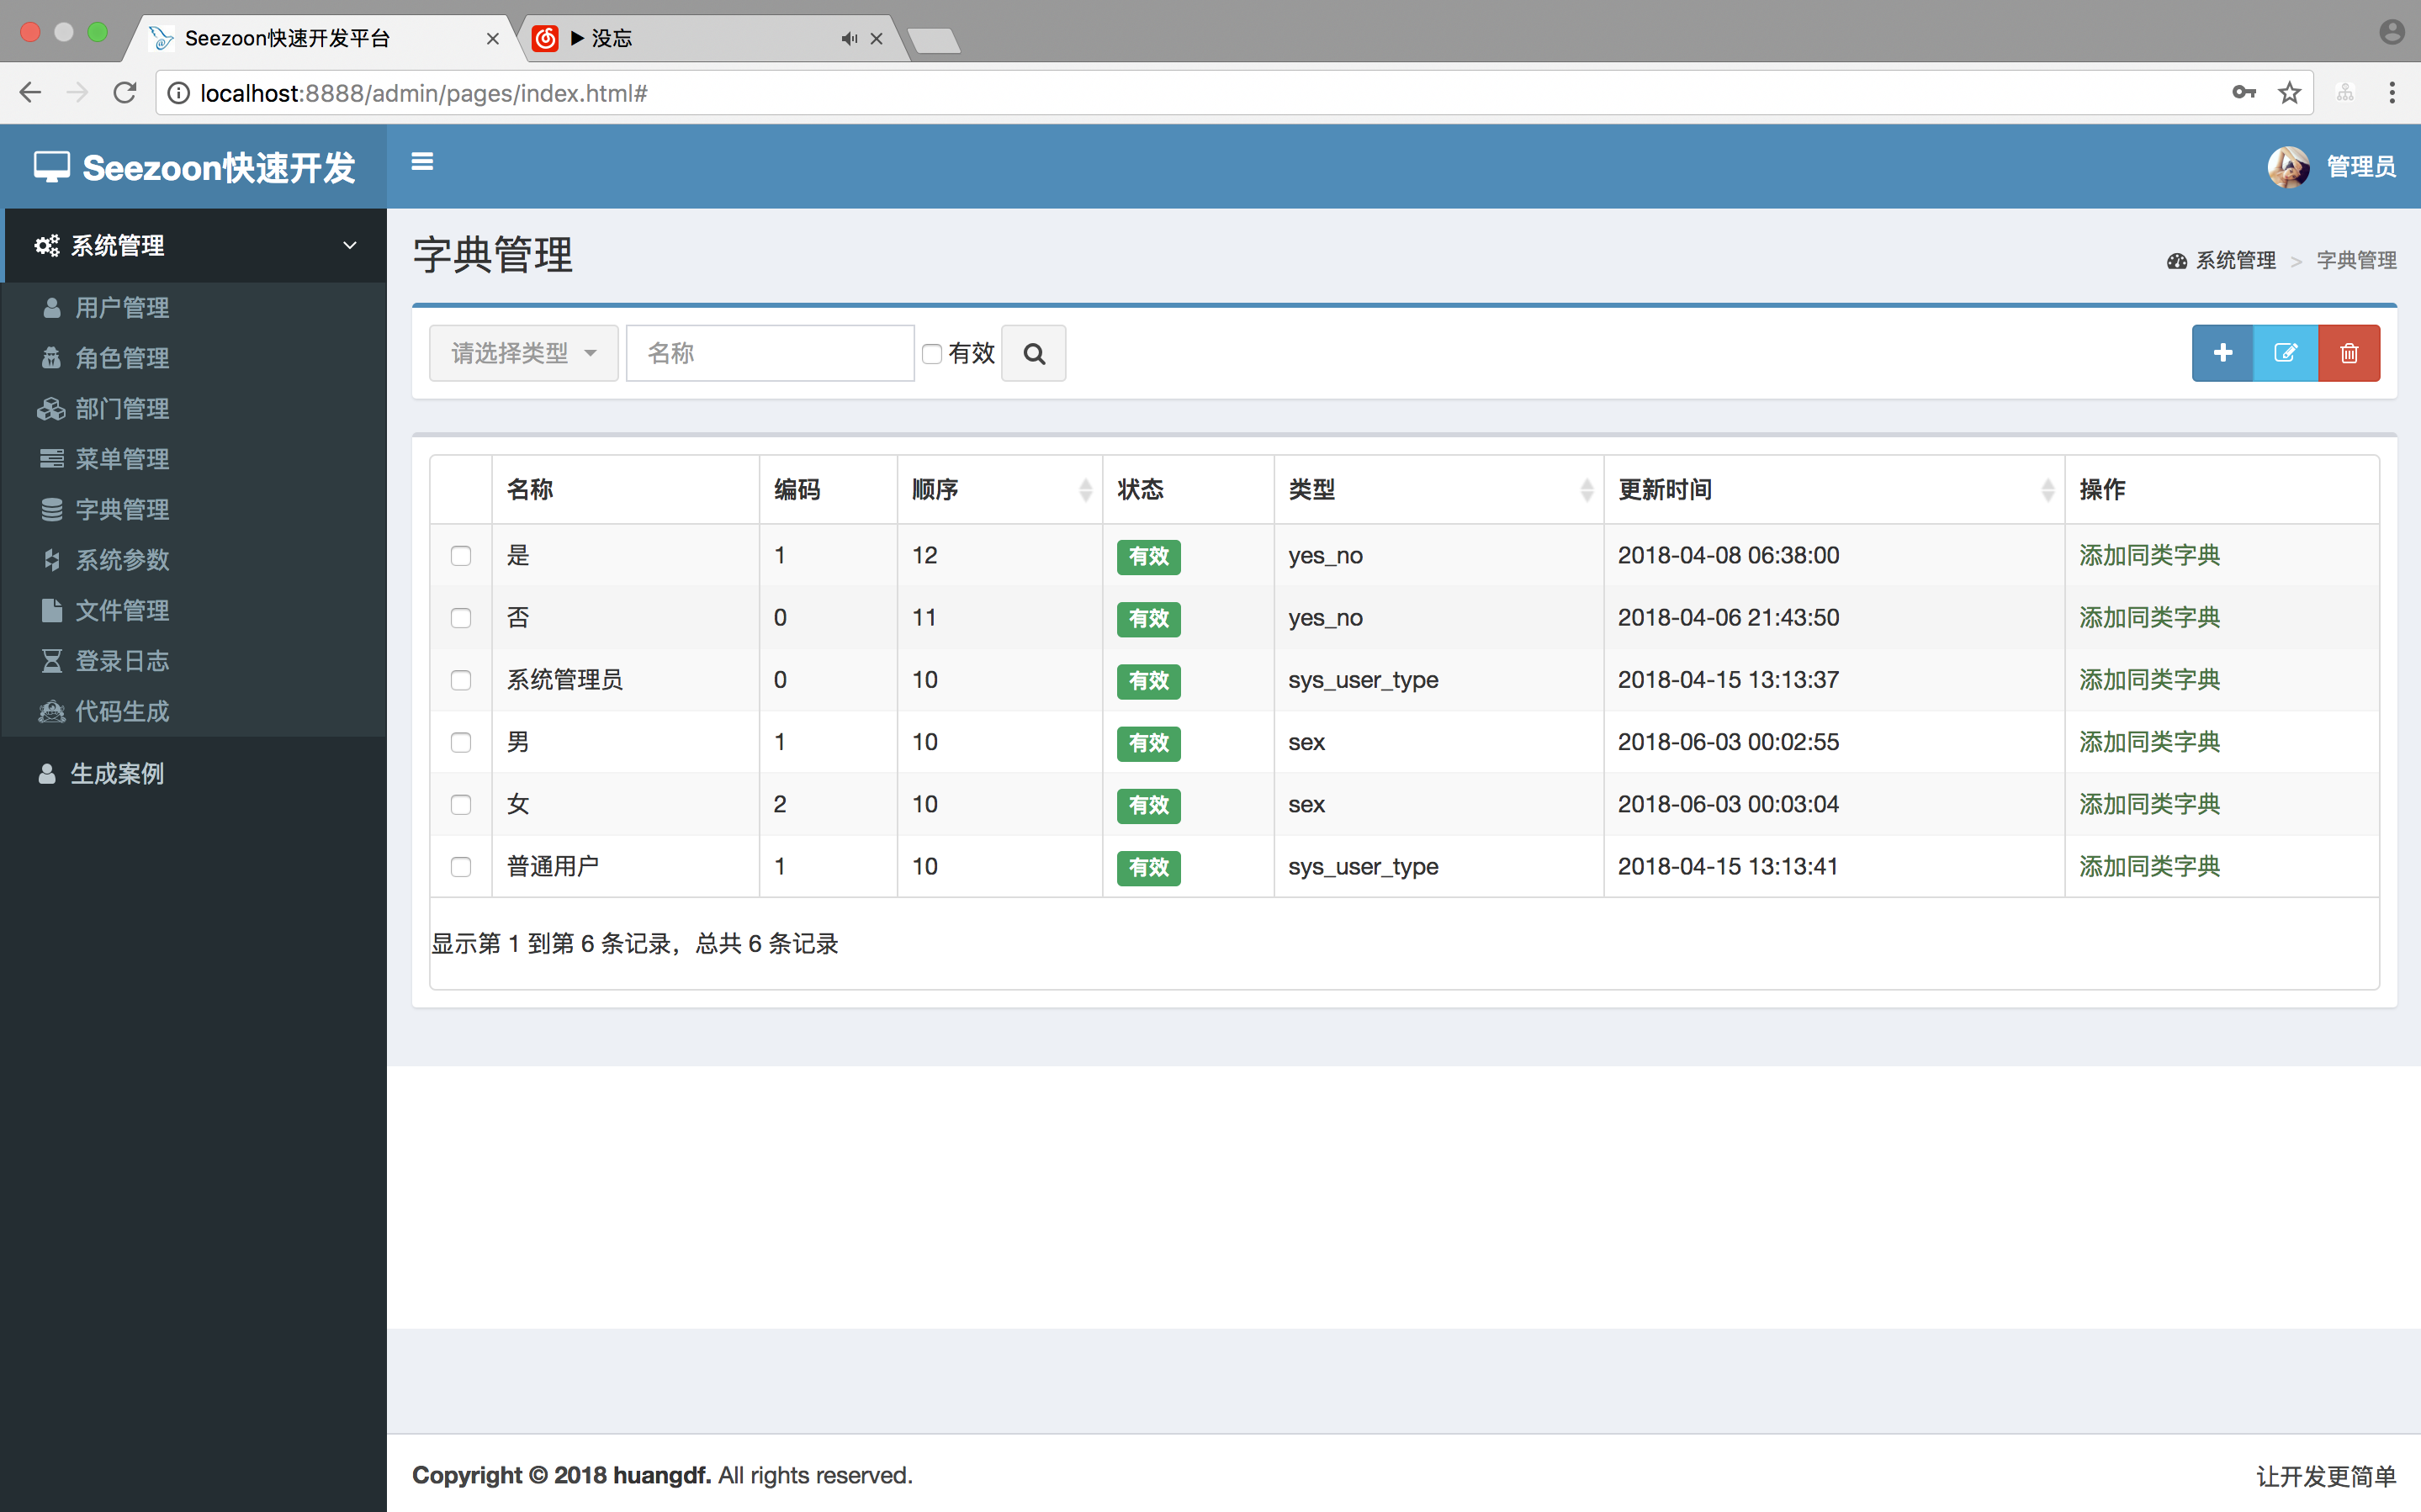Viewport: 2421px width, 1512px height.
Task: Open site information icon in address bar
Action: (178, 93)
